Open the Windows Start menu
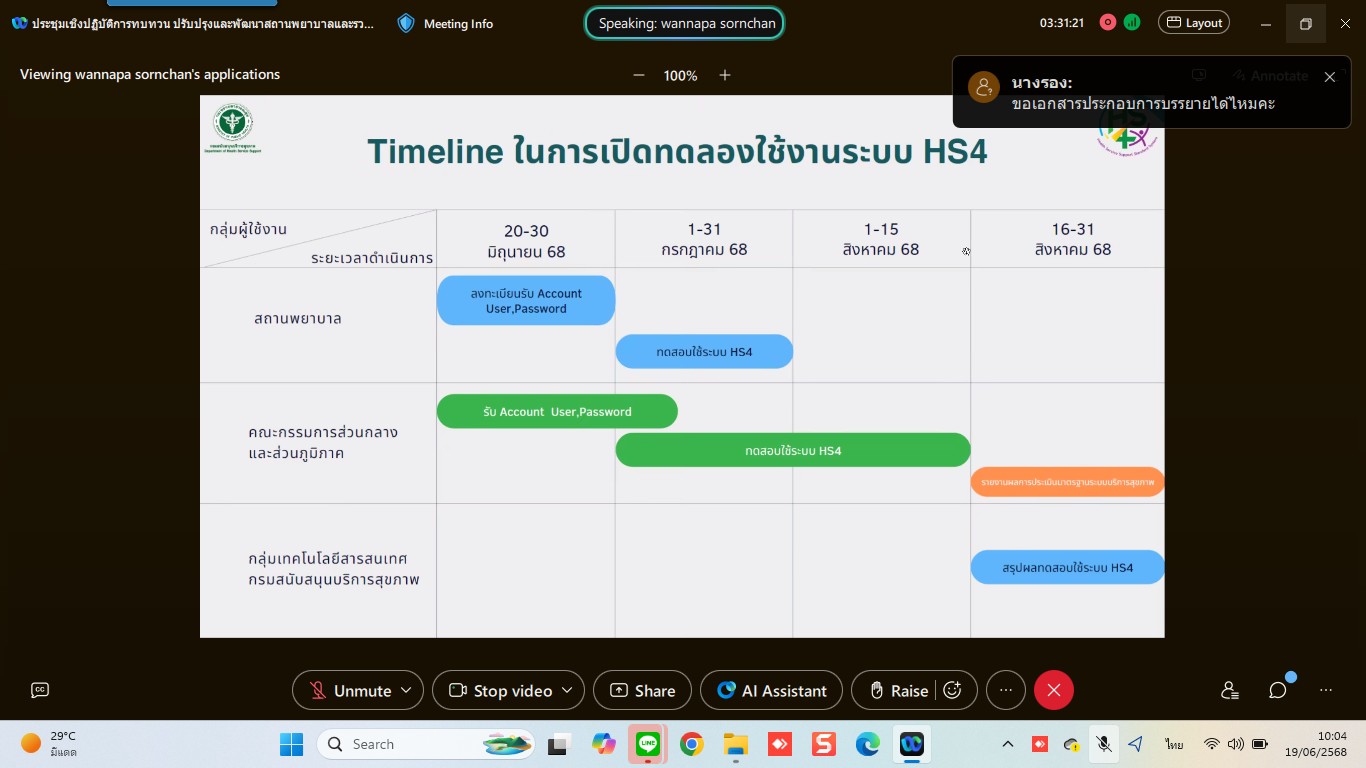This screenshot has width=1366, height=768. 291,744
